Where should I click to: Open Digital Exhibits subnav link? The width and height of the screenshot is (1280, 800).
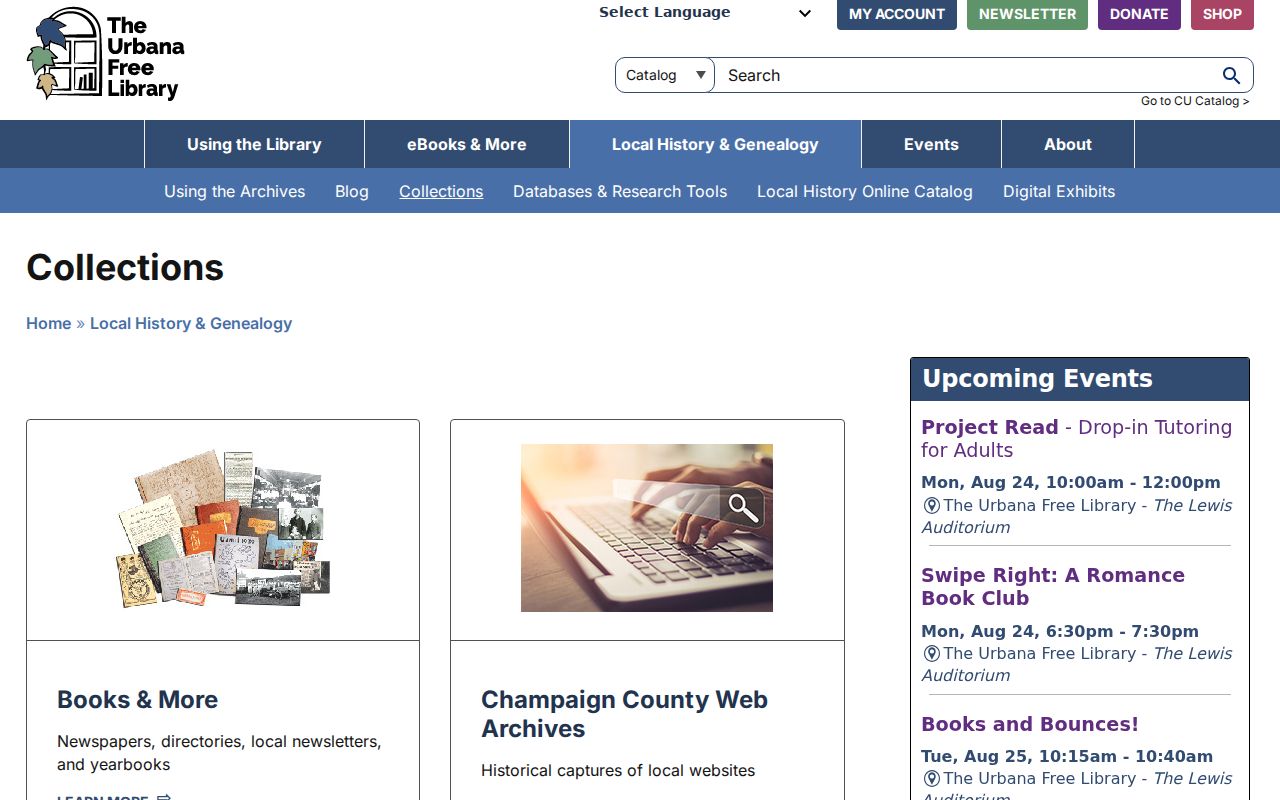[x=1059, y=191]
